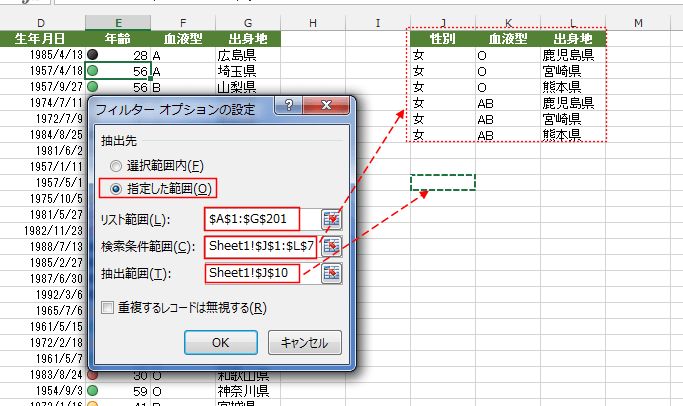Open help with the question mark button
Viewport: 683px width, 406px height.
pyautogui.click(x=288, y=105)
